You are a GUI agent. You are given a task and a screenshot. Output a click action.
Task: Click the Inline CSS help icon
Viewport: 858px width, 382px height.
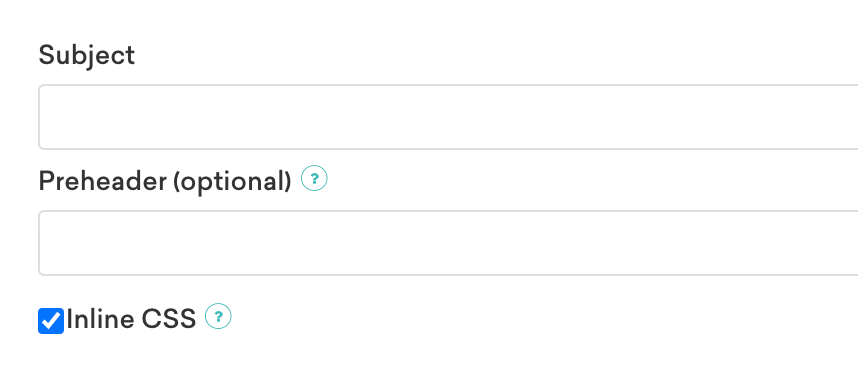pyautogui.click(x=218, y=316)
